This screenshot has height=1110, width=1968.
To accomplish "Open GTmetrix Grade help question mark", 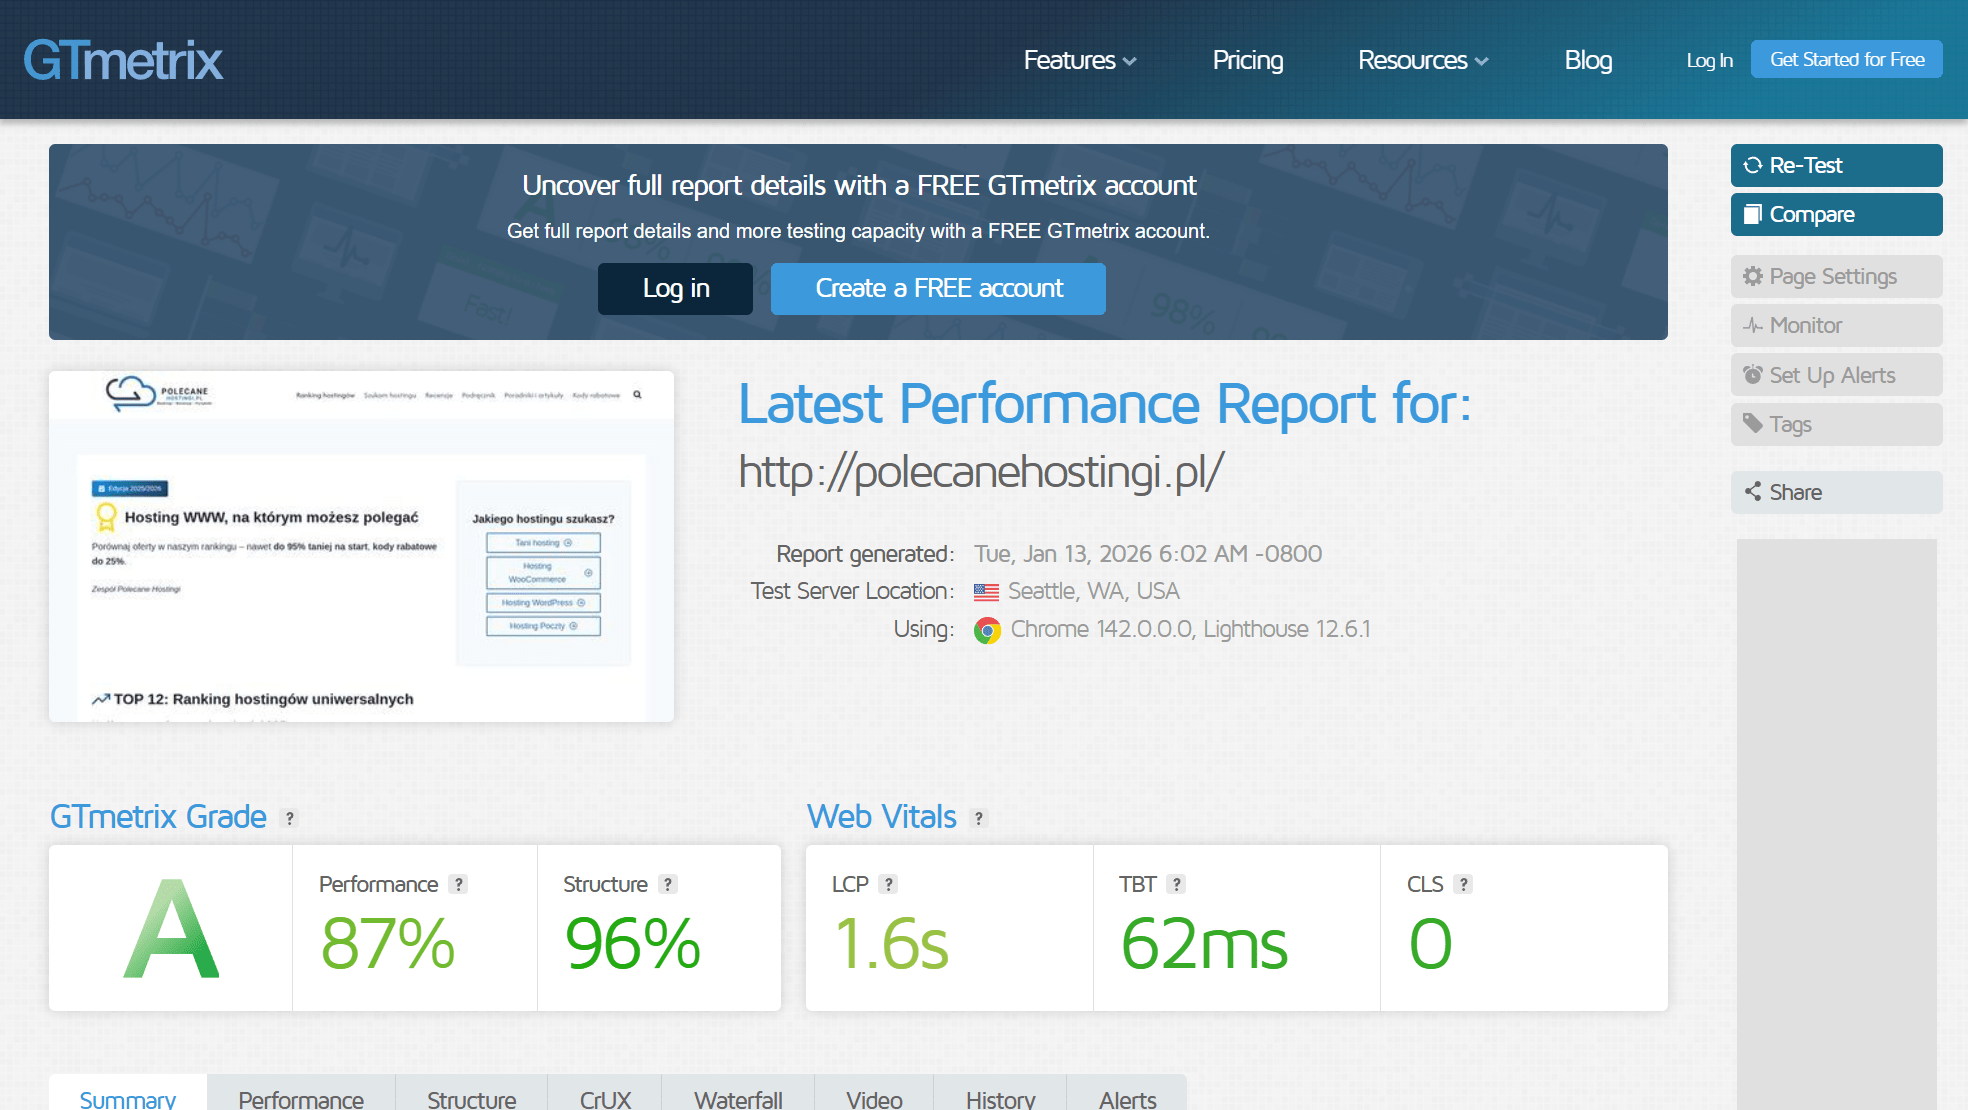I will coord(290,818).
